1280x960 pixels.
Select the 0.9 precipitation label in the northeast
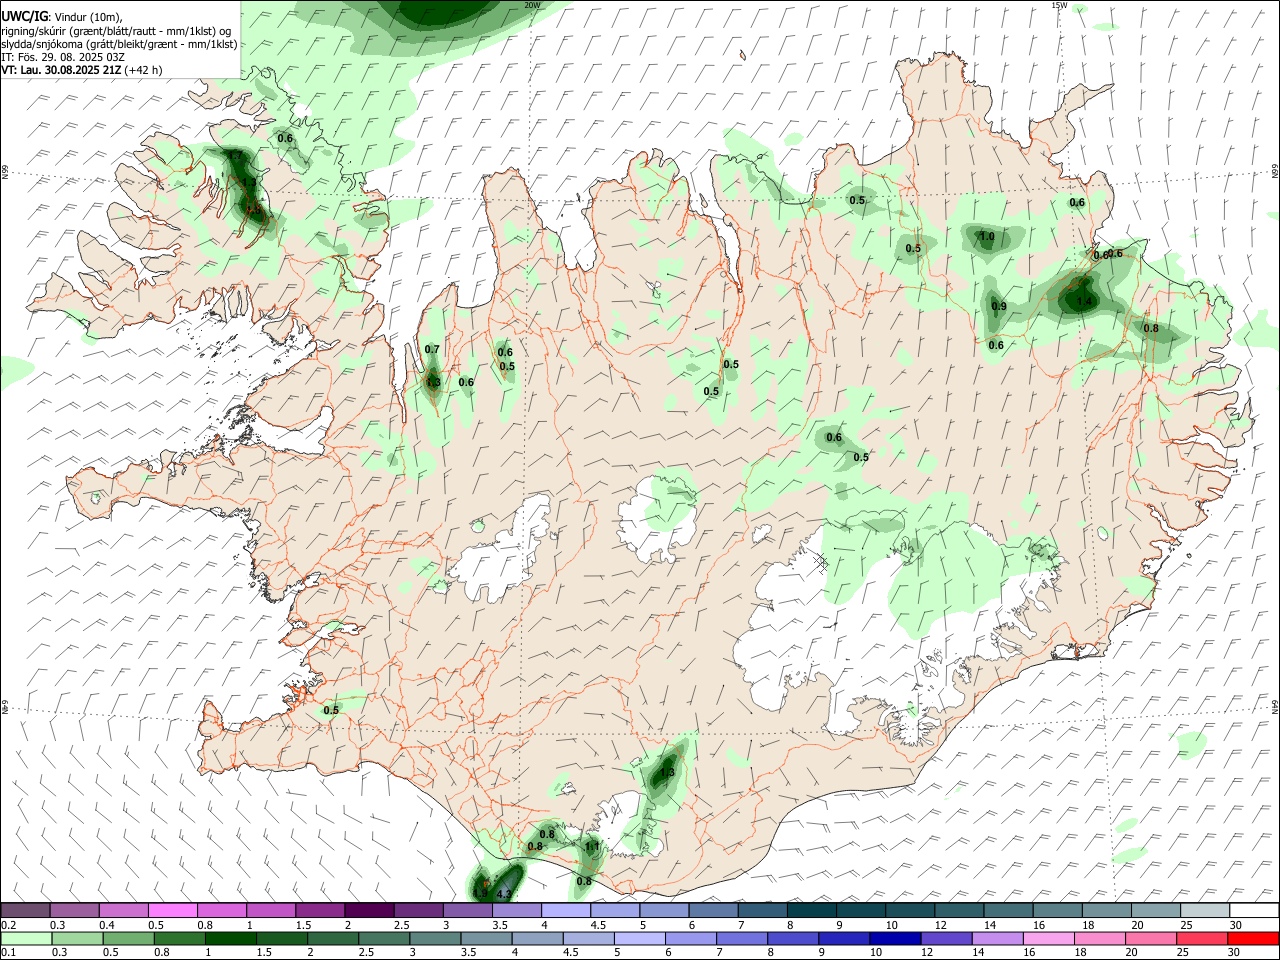point(998,306)
